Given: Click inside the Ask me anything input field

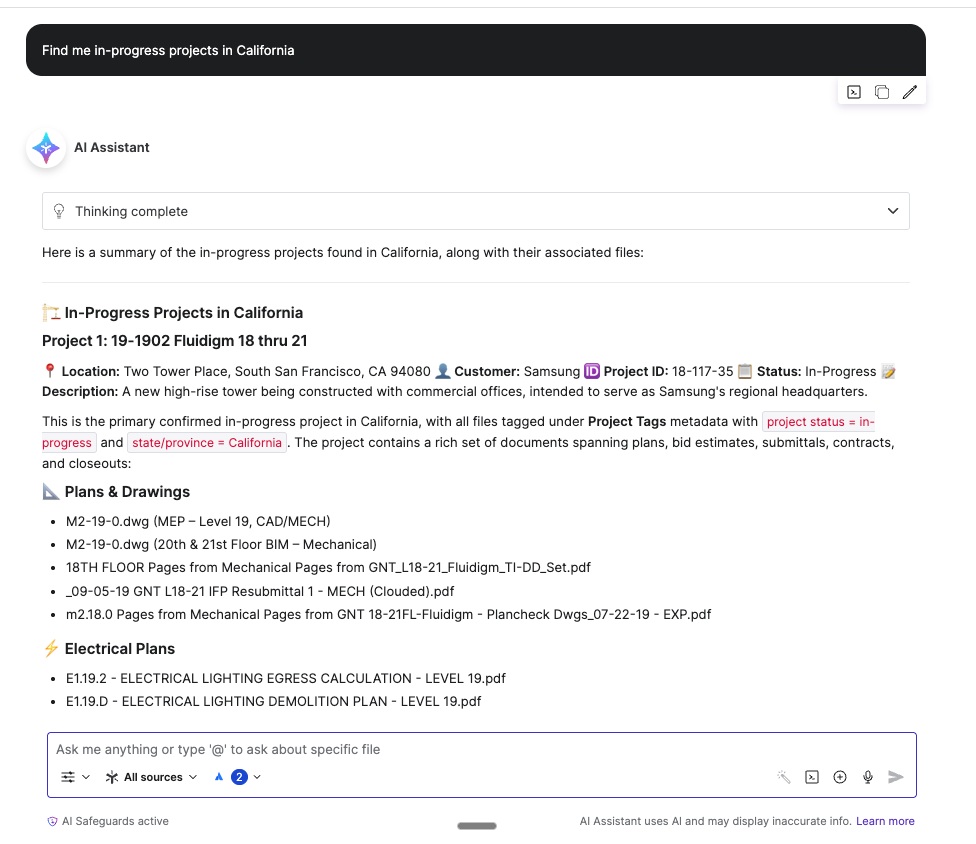Looking at the screenshot, I should click(400, 748).
